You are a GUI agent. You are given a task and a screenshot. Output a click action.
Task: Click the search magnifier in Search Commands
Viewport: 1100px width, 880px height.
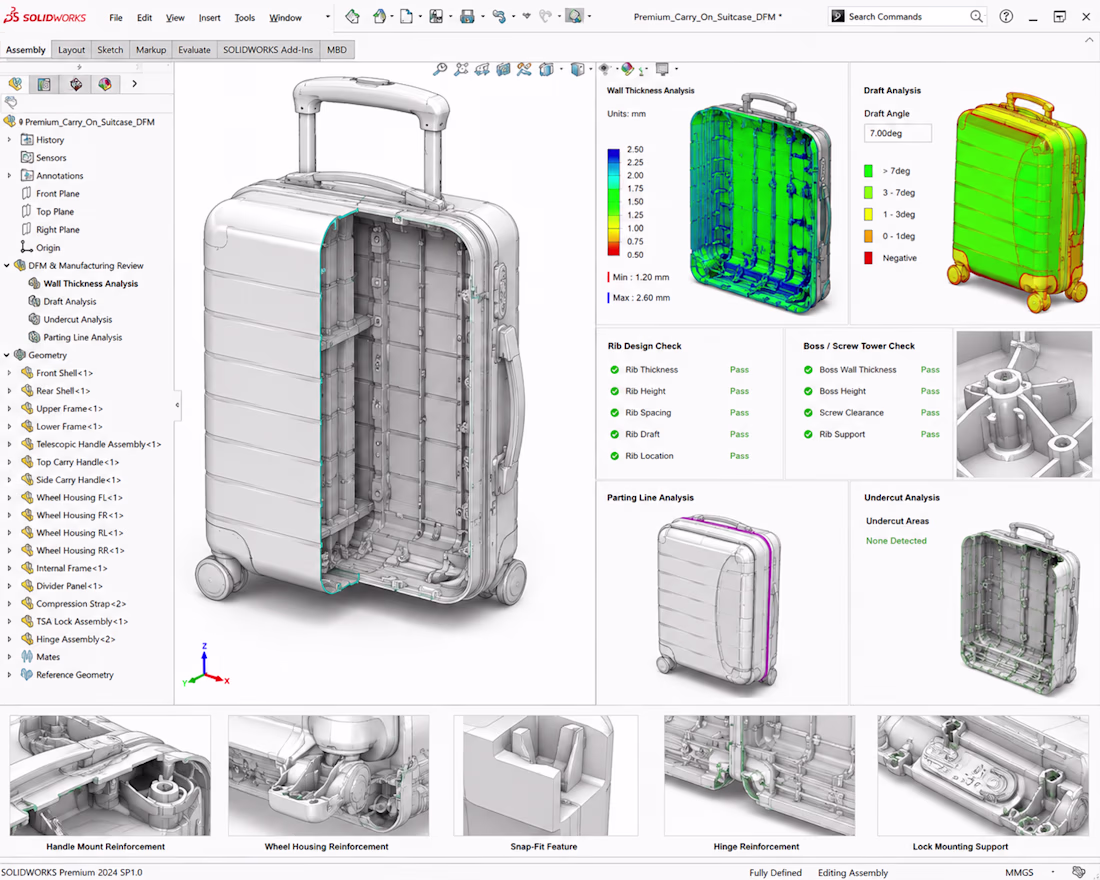tap(976, 16)
